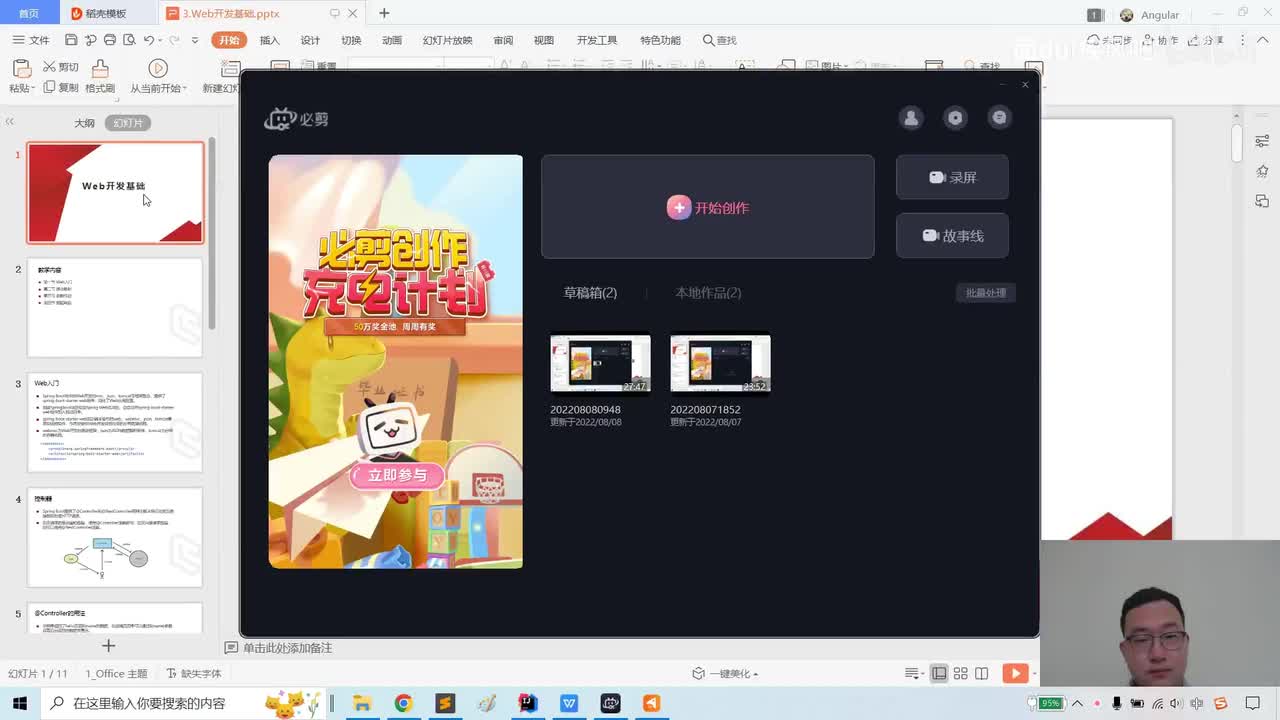Switch to normal view icon in status bar
1280x720 pixels.
pyautogui.click(x=939, y=674)
